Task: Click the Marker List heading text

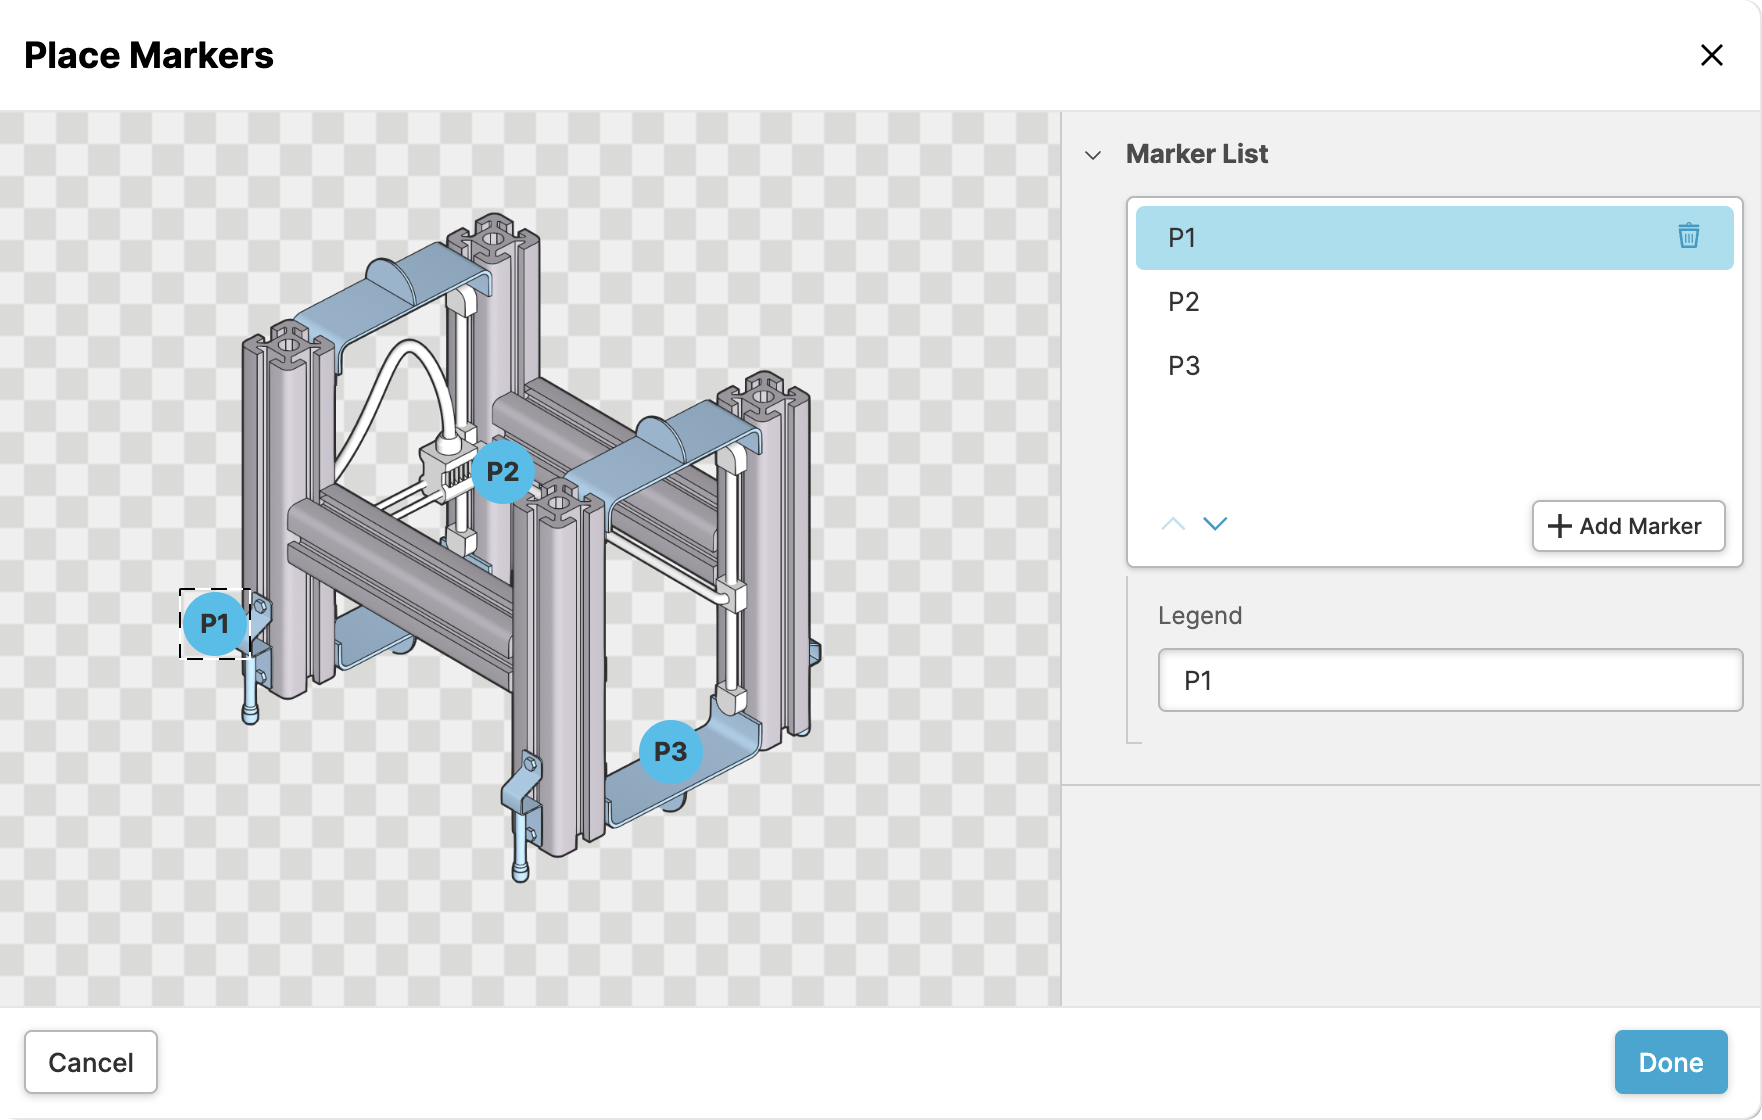Action: [1196, 154]
